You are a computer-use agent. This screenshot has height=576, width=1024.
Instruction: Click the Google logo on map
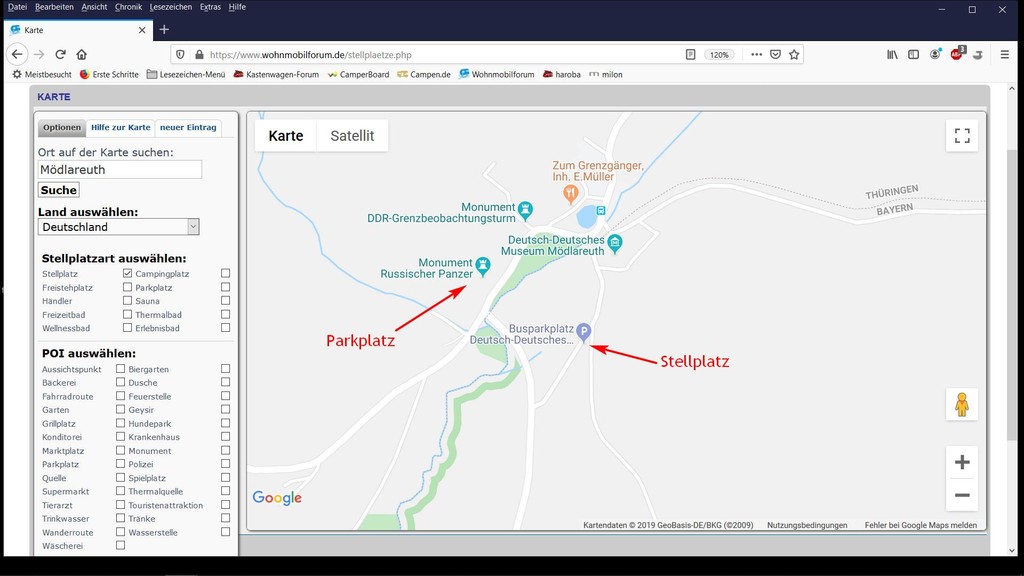277,498
